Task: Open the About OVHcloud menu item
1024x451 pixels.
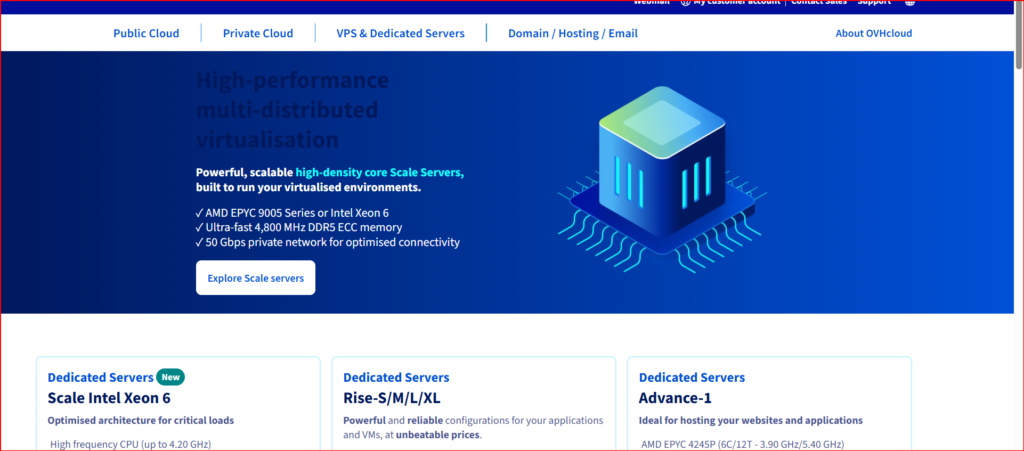Action: [873, 33]
